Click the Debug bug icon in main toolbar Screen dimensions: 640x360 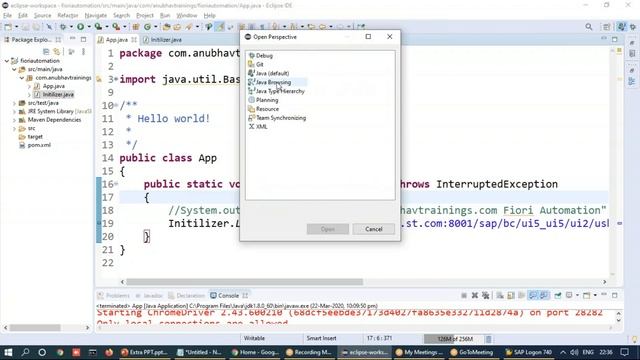click(63, 27)
